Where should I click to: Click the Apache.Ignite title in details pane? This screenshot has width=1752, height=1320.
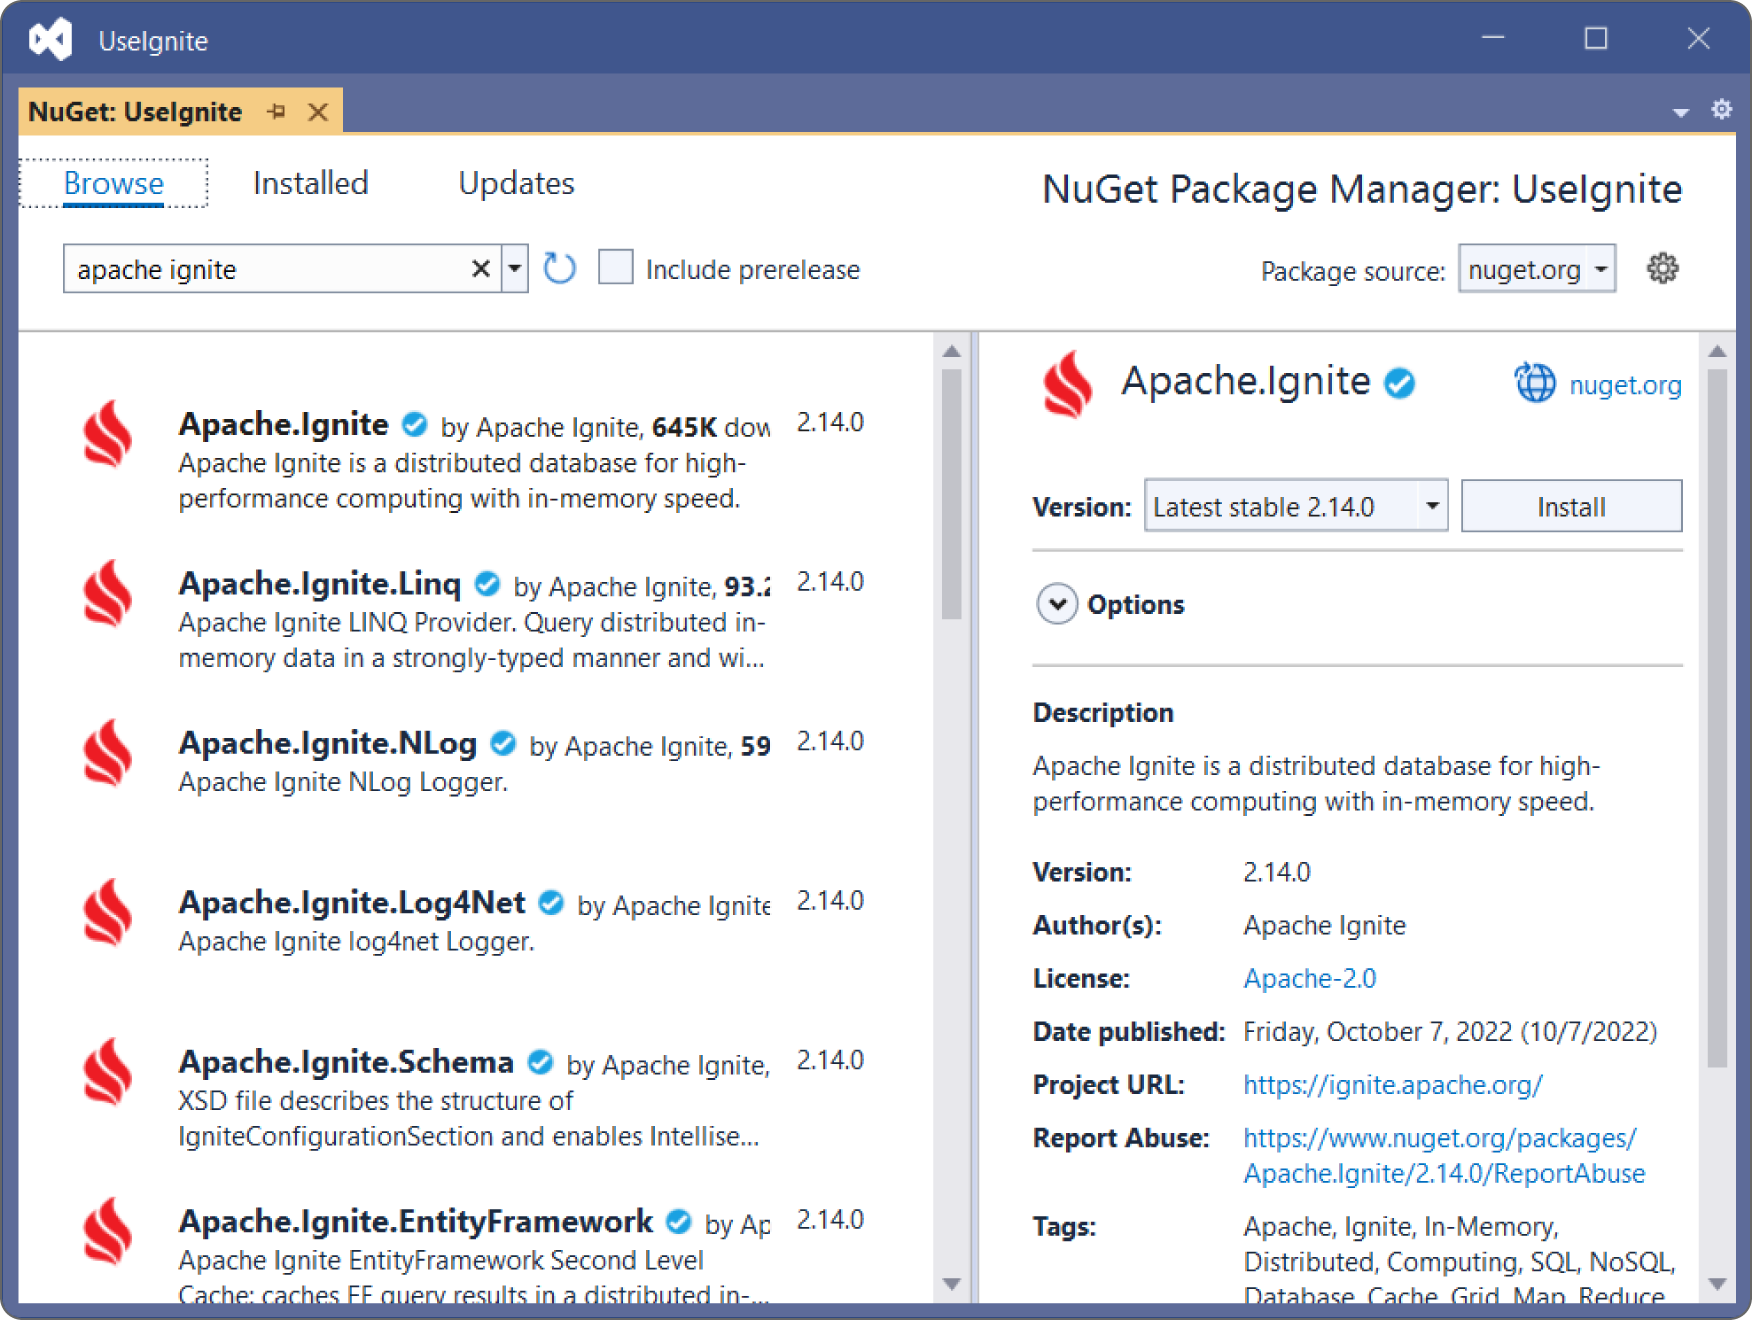[x=1245, y=381]
